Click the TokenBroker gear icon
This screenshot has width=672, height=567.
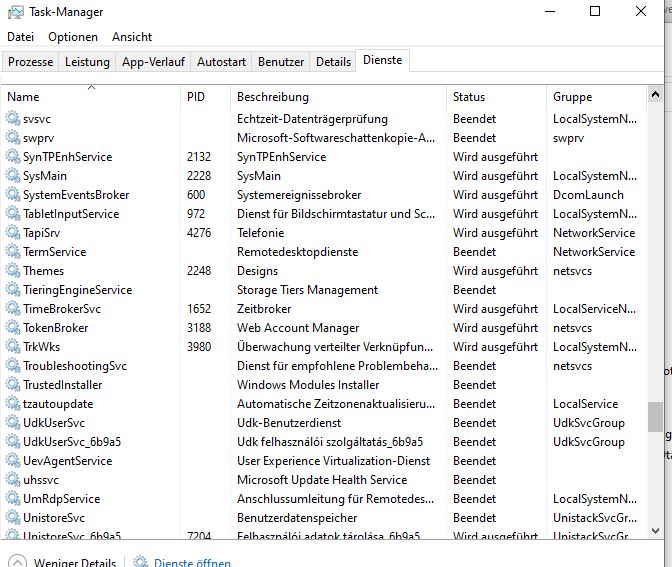coord(13,328)
